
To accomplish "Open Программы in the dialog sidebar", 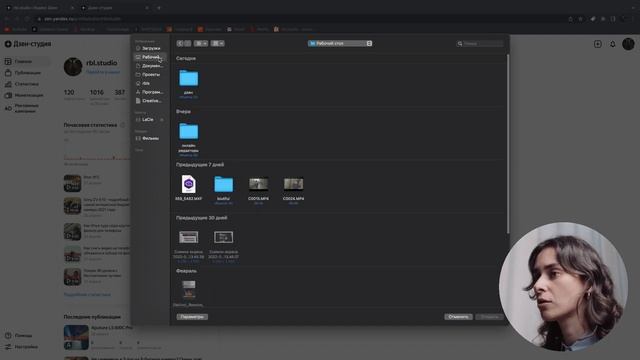I will [150, 92].
